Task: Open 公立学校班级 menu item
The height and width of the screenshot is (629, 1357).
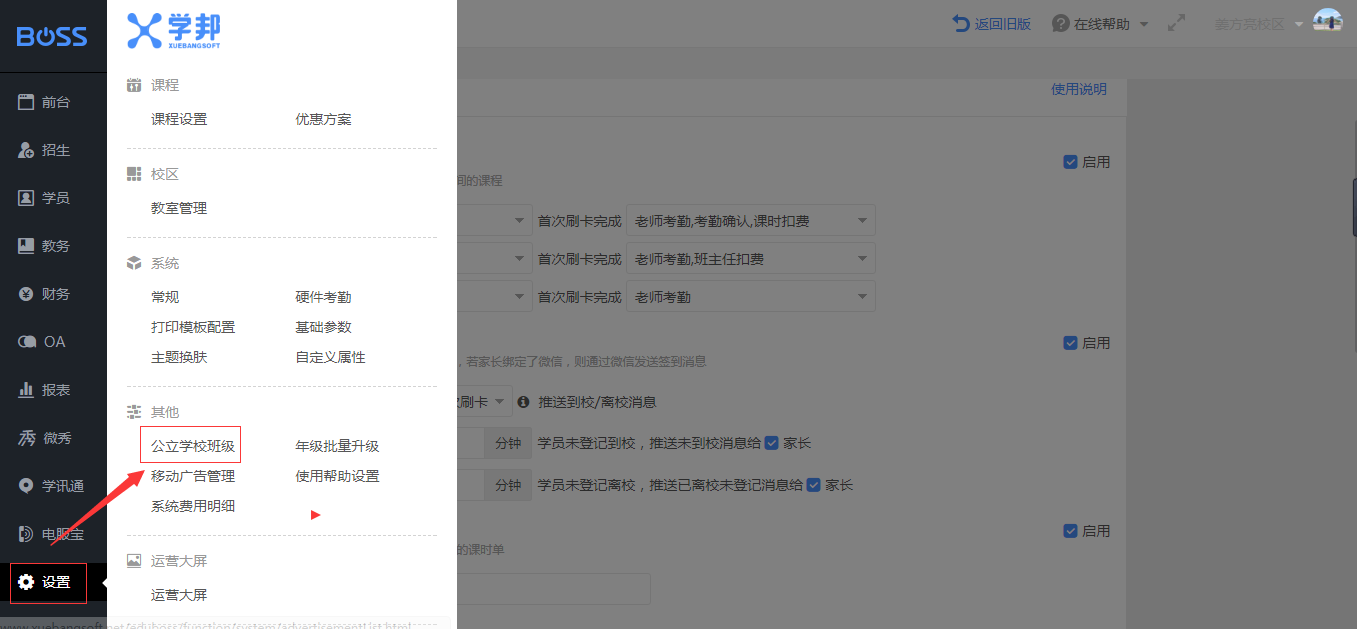Action: click(x=193, y=446)
